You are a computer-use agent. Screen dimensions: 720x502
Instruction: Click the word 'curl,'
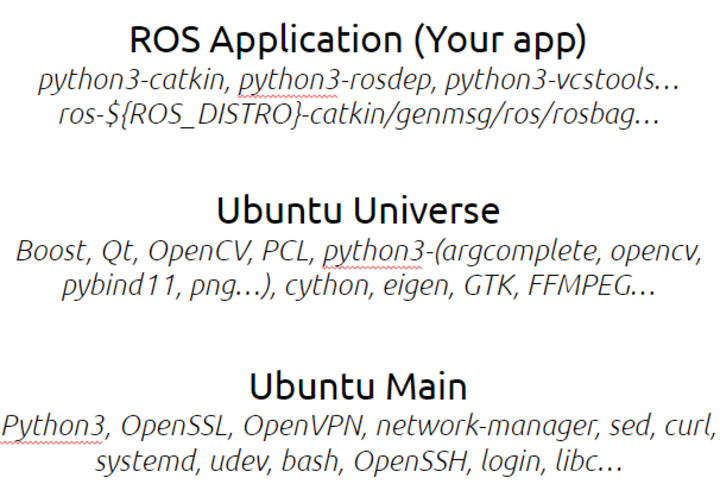[x=690, y=426]
